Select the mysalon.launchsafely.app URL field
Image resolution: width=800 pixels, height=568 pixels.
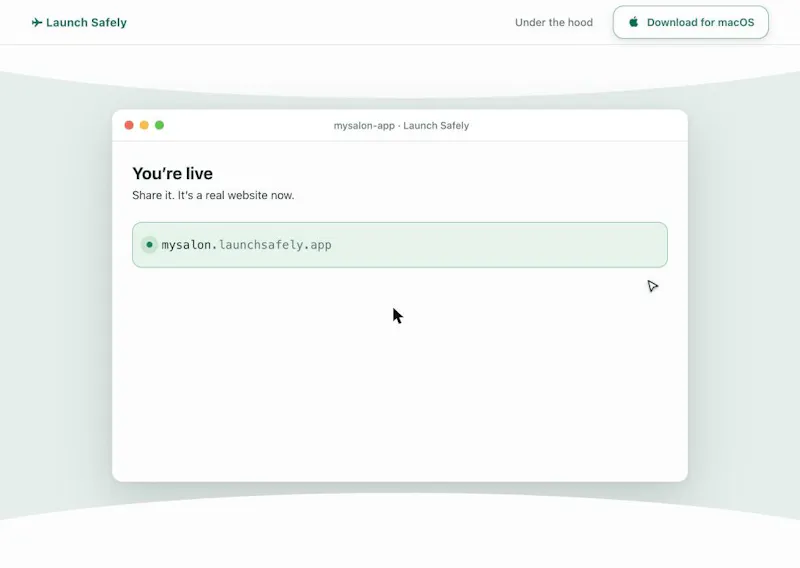399,245
